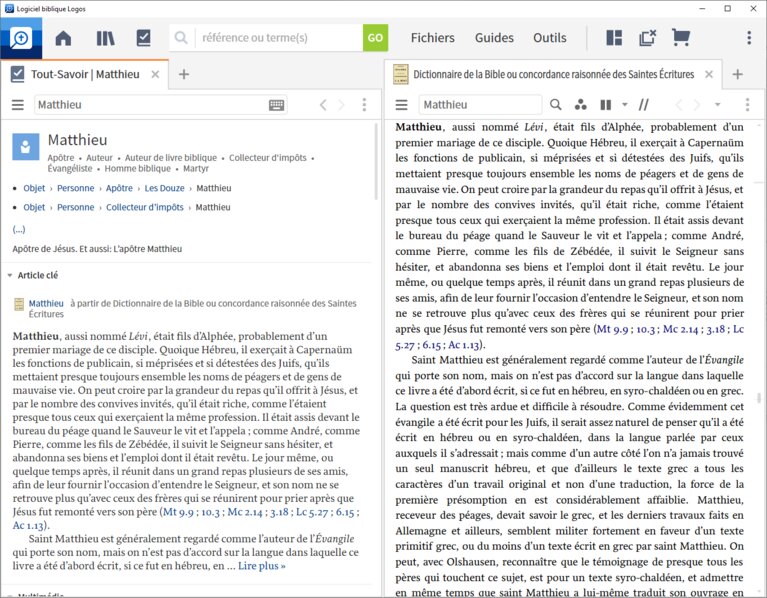Go back in dictionary panel history
Viewport: 767px width, 598px height.
click(x=678, y=105)
